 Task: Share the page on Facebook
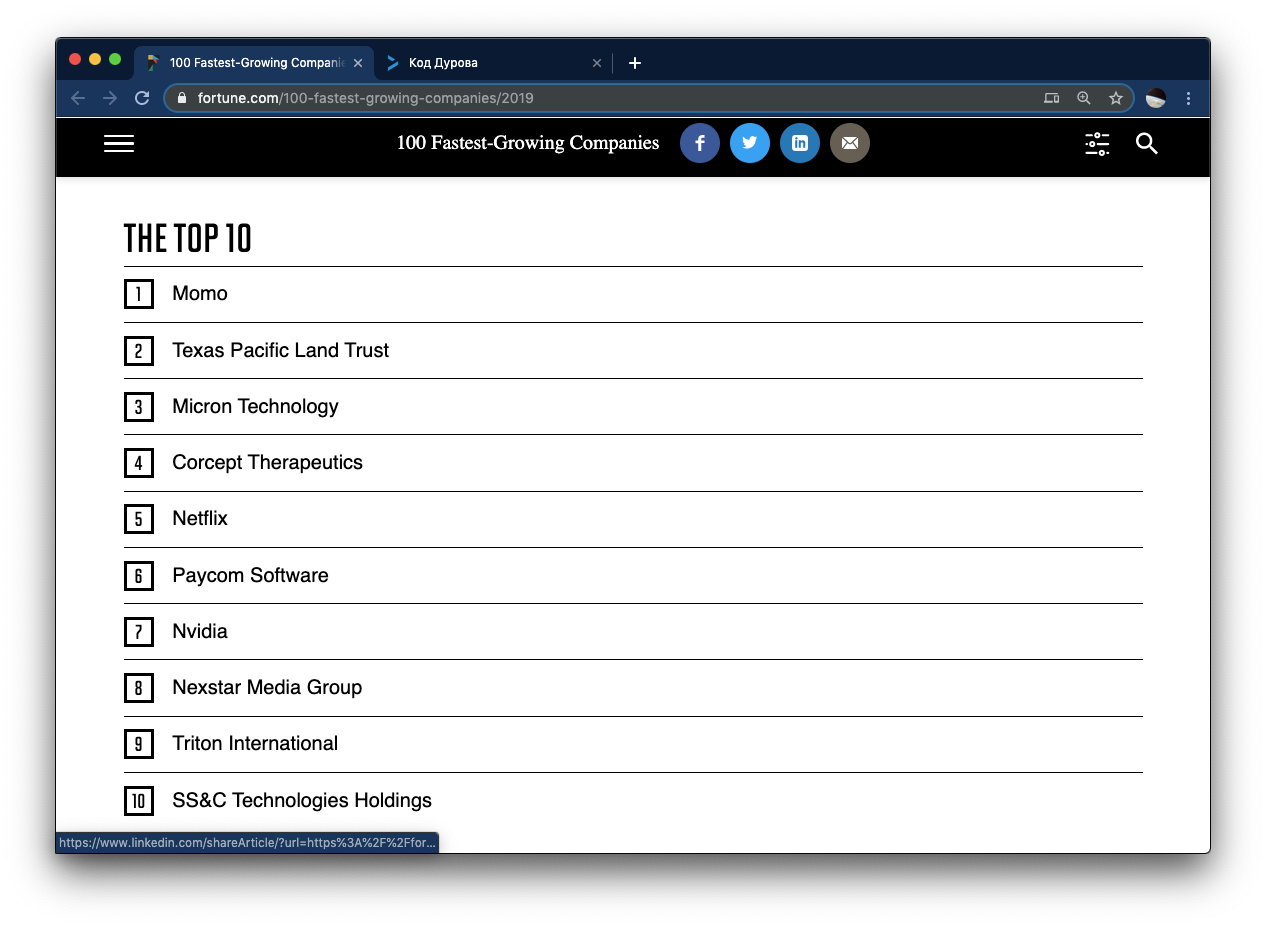tap(700, 143)
